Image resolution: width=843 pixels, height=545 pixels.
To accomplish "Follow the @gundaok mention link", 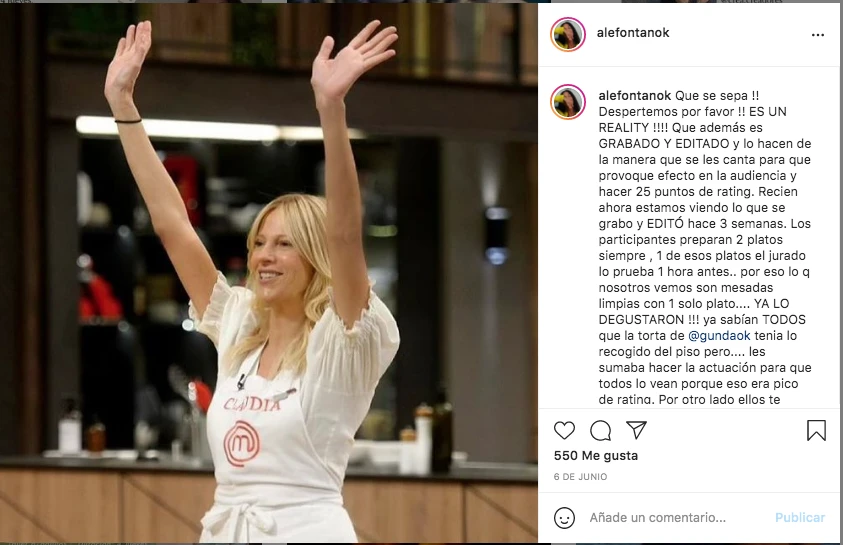I will click(x=719, y=336).
